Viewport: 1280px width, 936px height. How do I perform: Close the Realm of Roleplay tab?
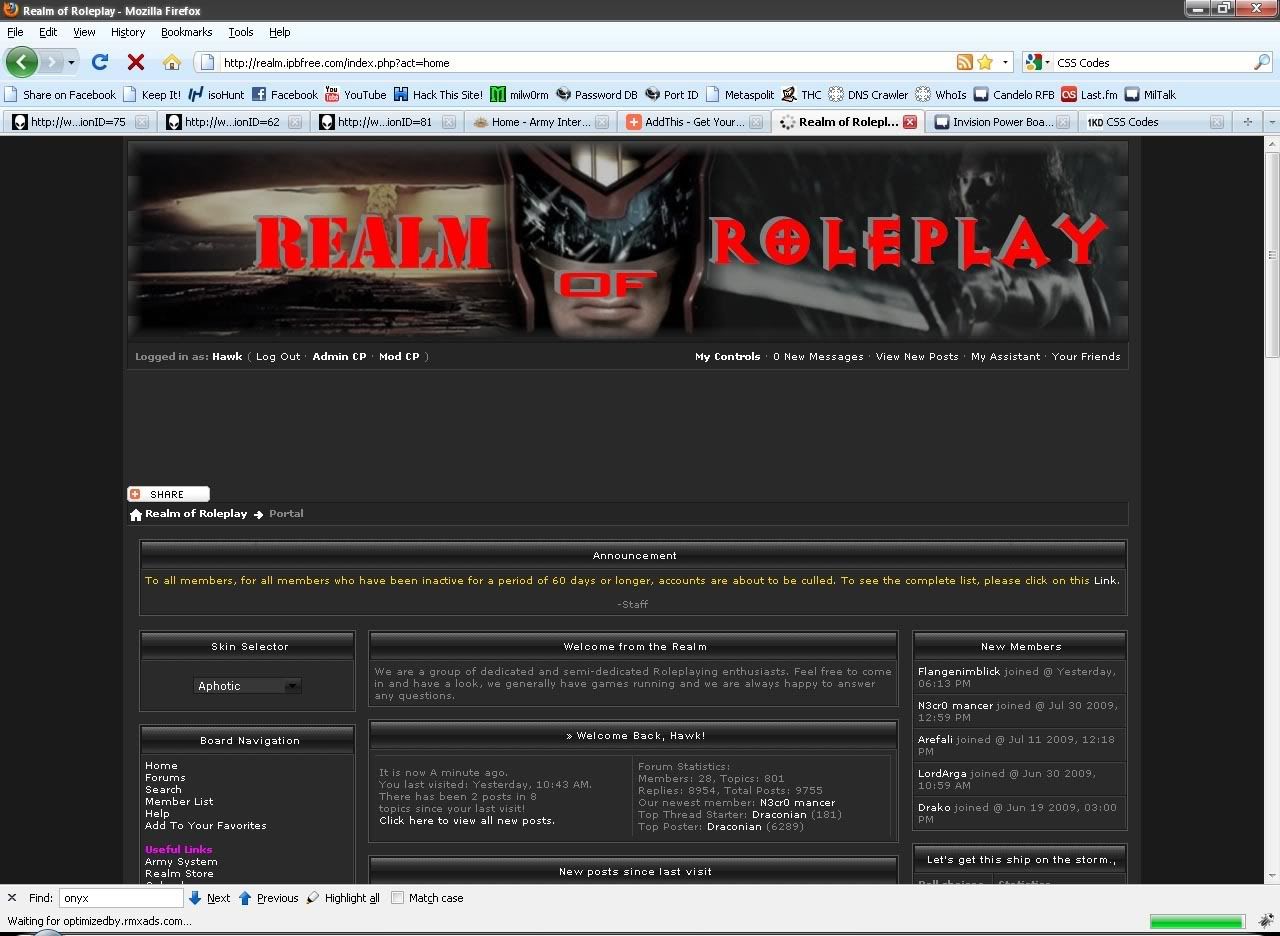click(909, 122)
